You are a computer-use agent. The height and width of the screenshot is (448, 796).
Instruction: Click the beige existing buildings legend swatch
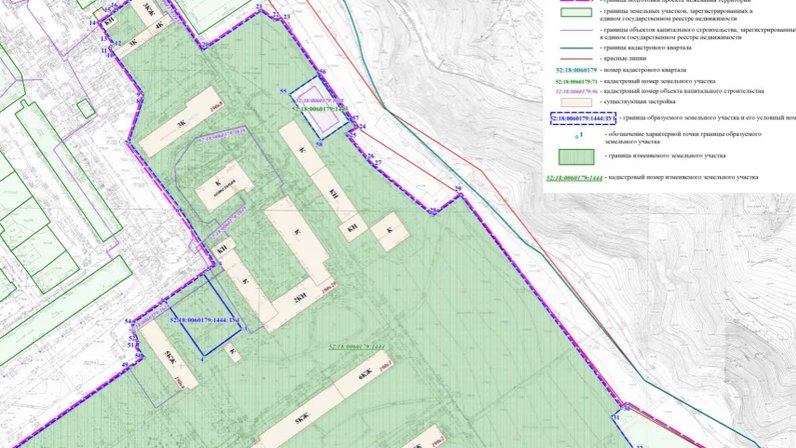pos(576,102)
